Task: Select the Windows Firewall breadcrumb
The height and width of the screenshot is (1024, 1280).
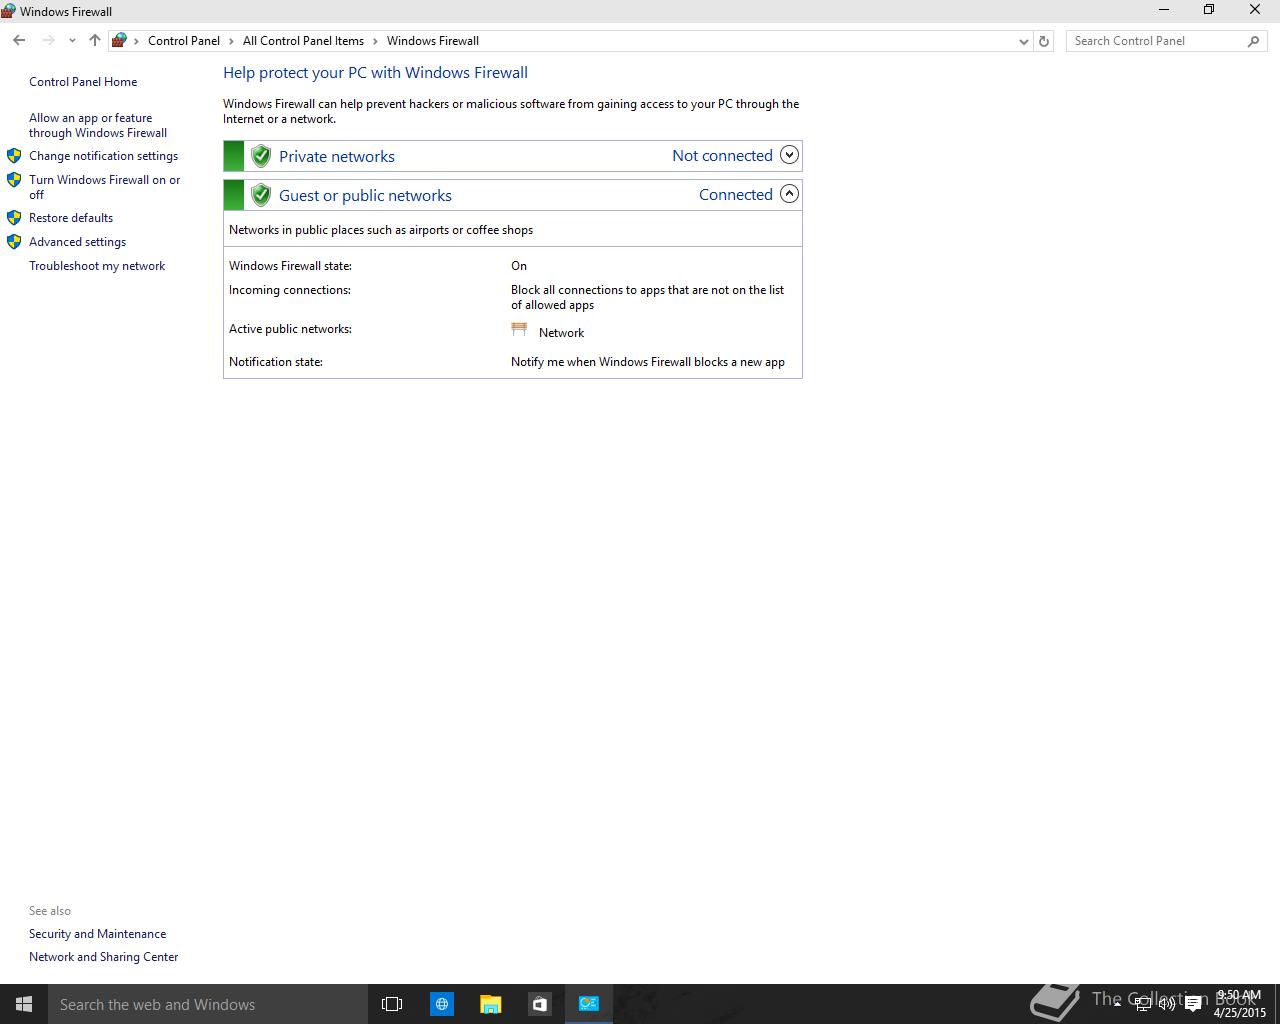Action: click(x=433, y=41)
